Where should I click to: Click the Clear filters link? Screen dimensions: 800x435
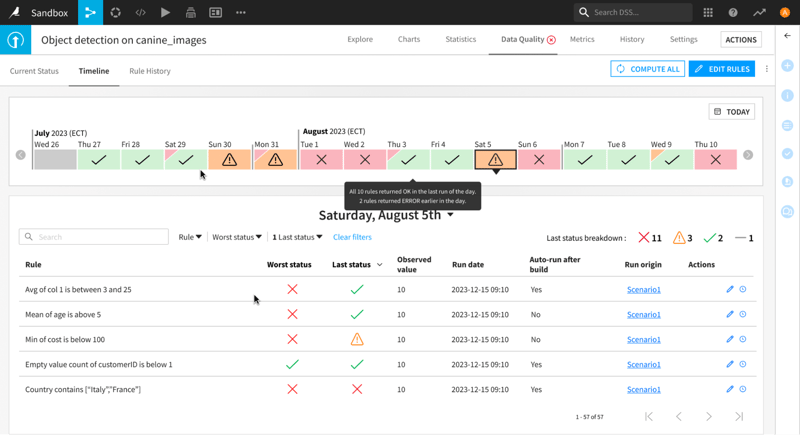click(x=352, y=237)
